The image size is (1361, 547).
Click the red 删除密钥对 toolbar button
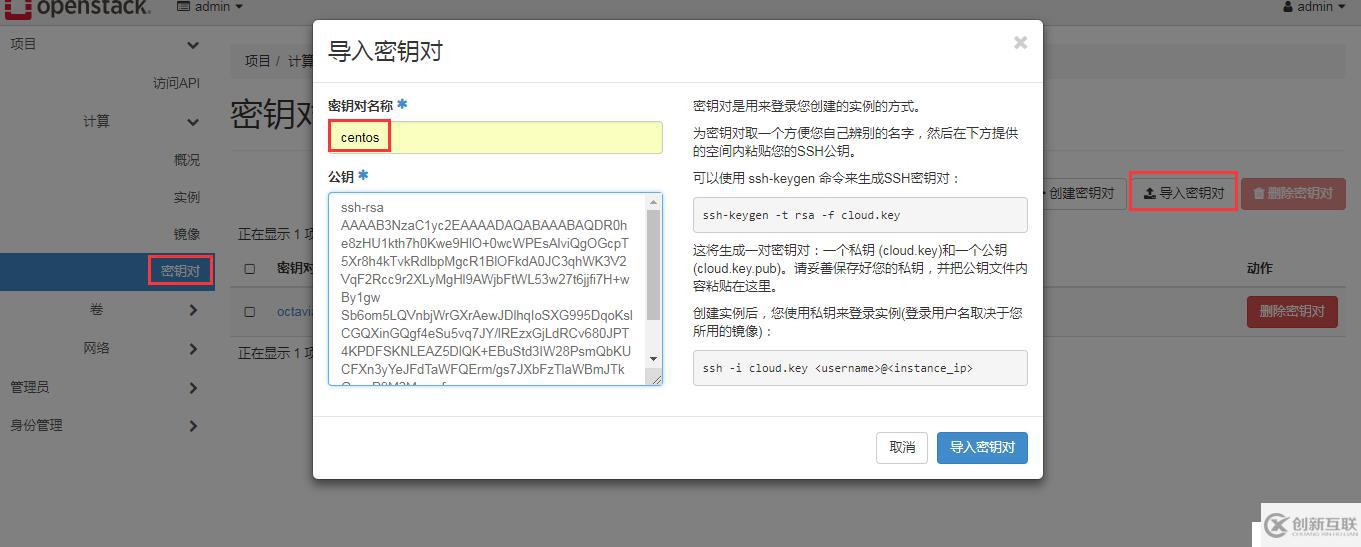coord(1293,194)
